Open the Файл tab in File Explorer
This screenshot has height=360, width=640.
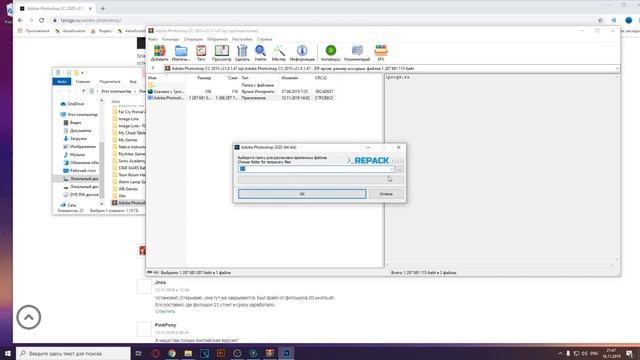[62, 82]
